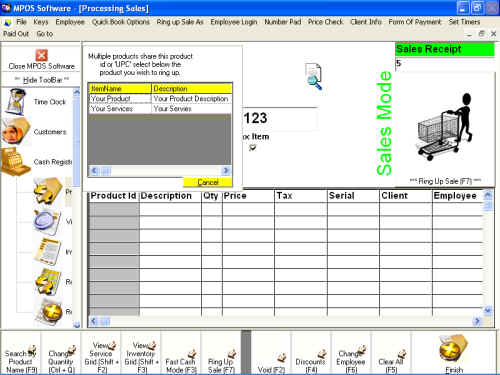Open the Price Check menu
The image size is (500, 375).
pyautogui.click(x=325, y=22)
